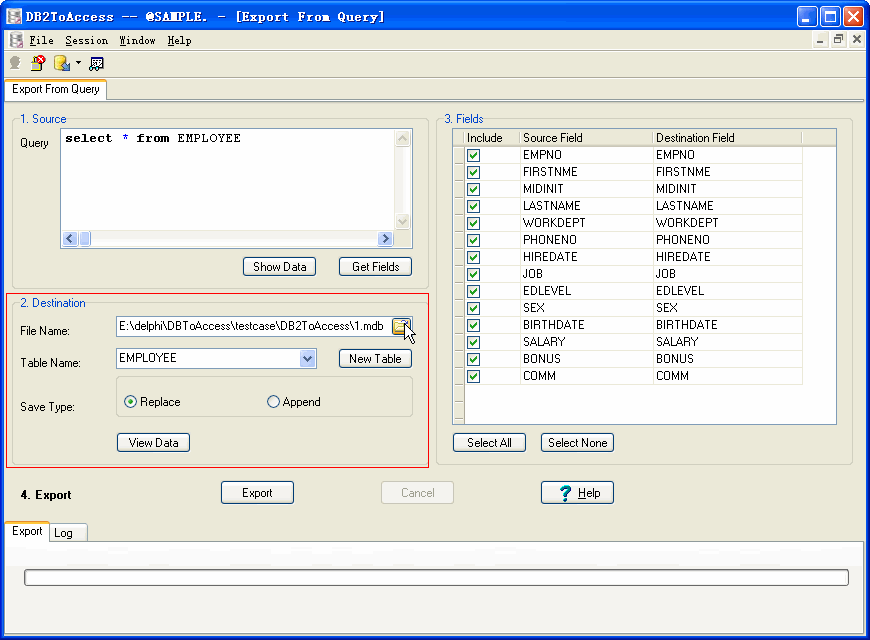Click the query box horizontal scrollbar thumb

coord(85,239)
